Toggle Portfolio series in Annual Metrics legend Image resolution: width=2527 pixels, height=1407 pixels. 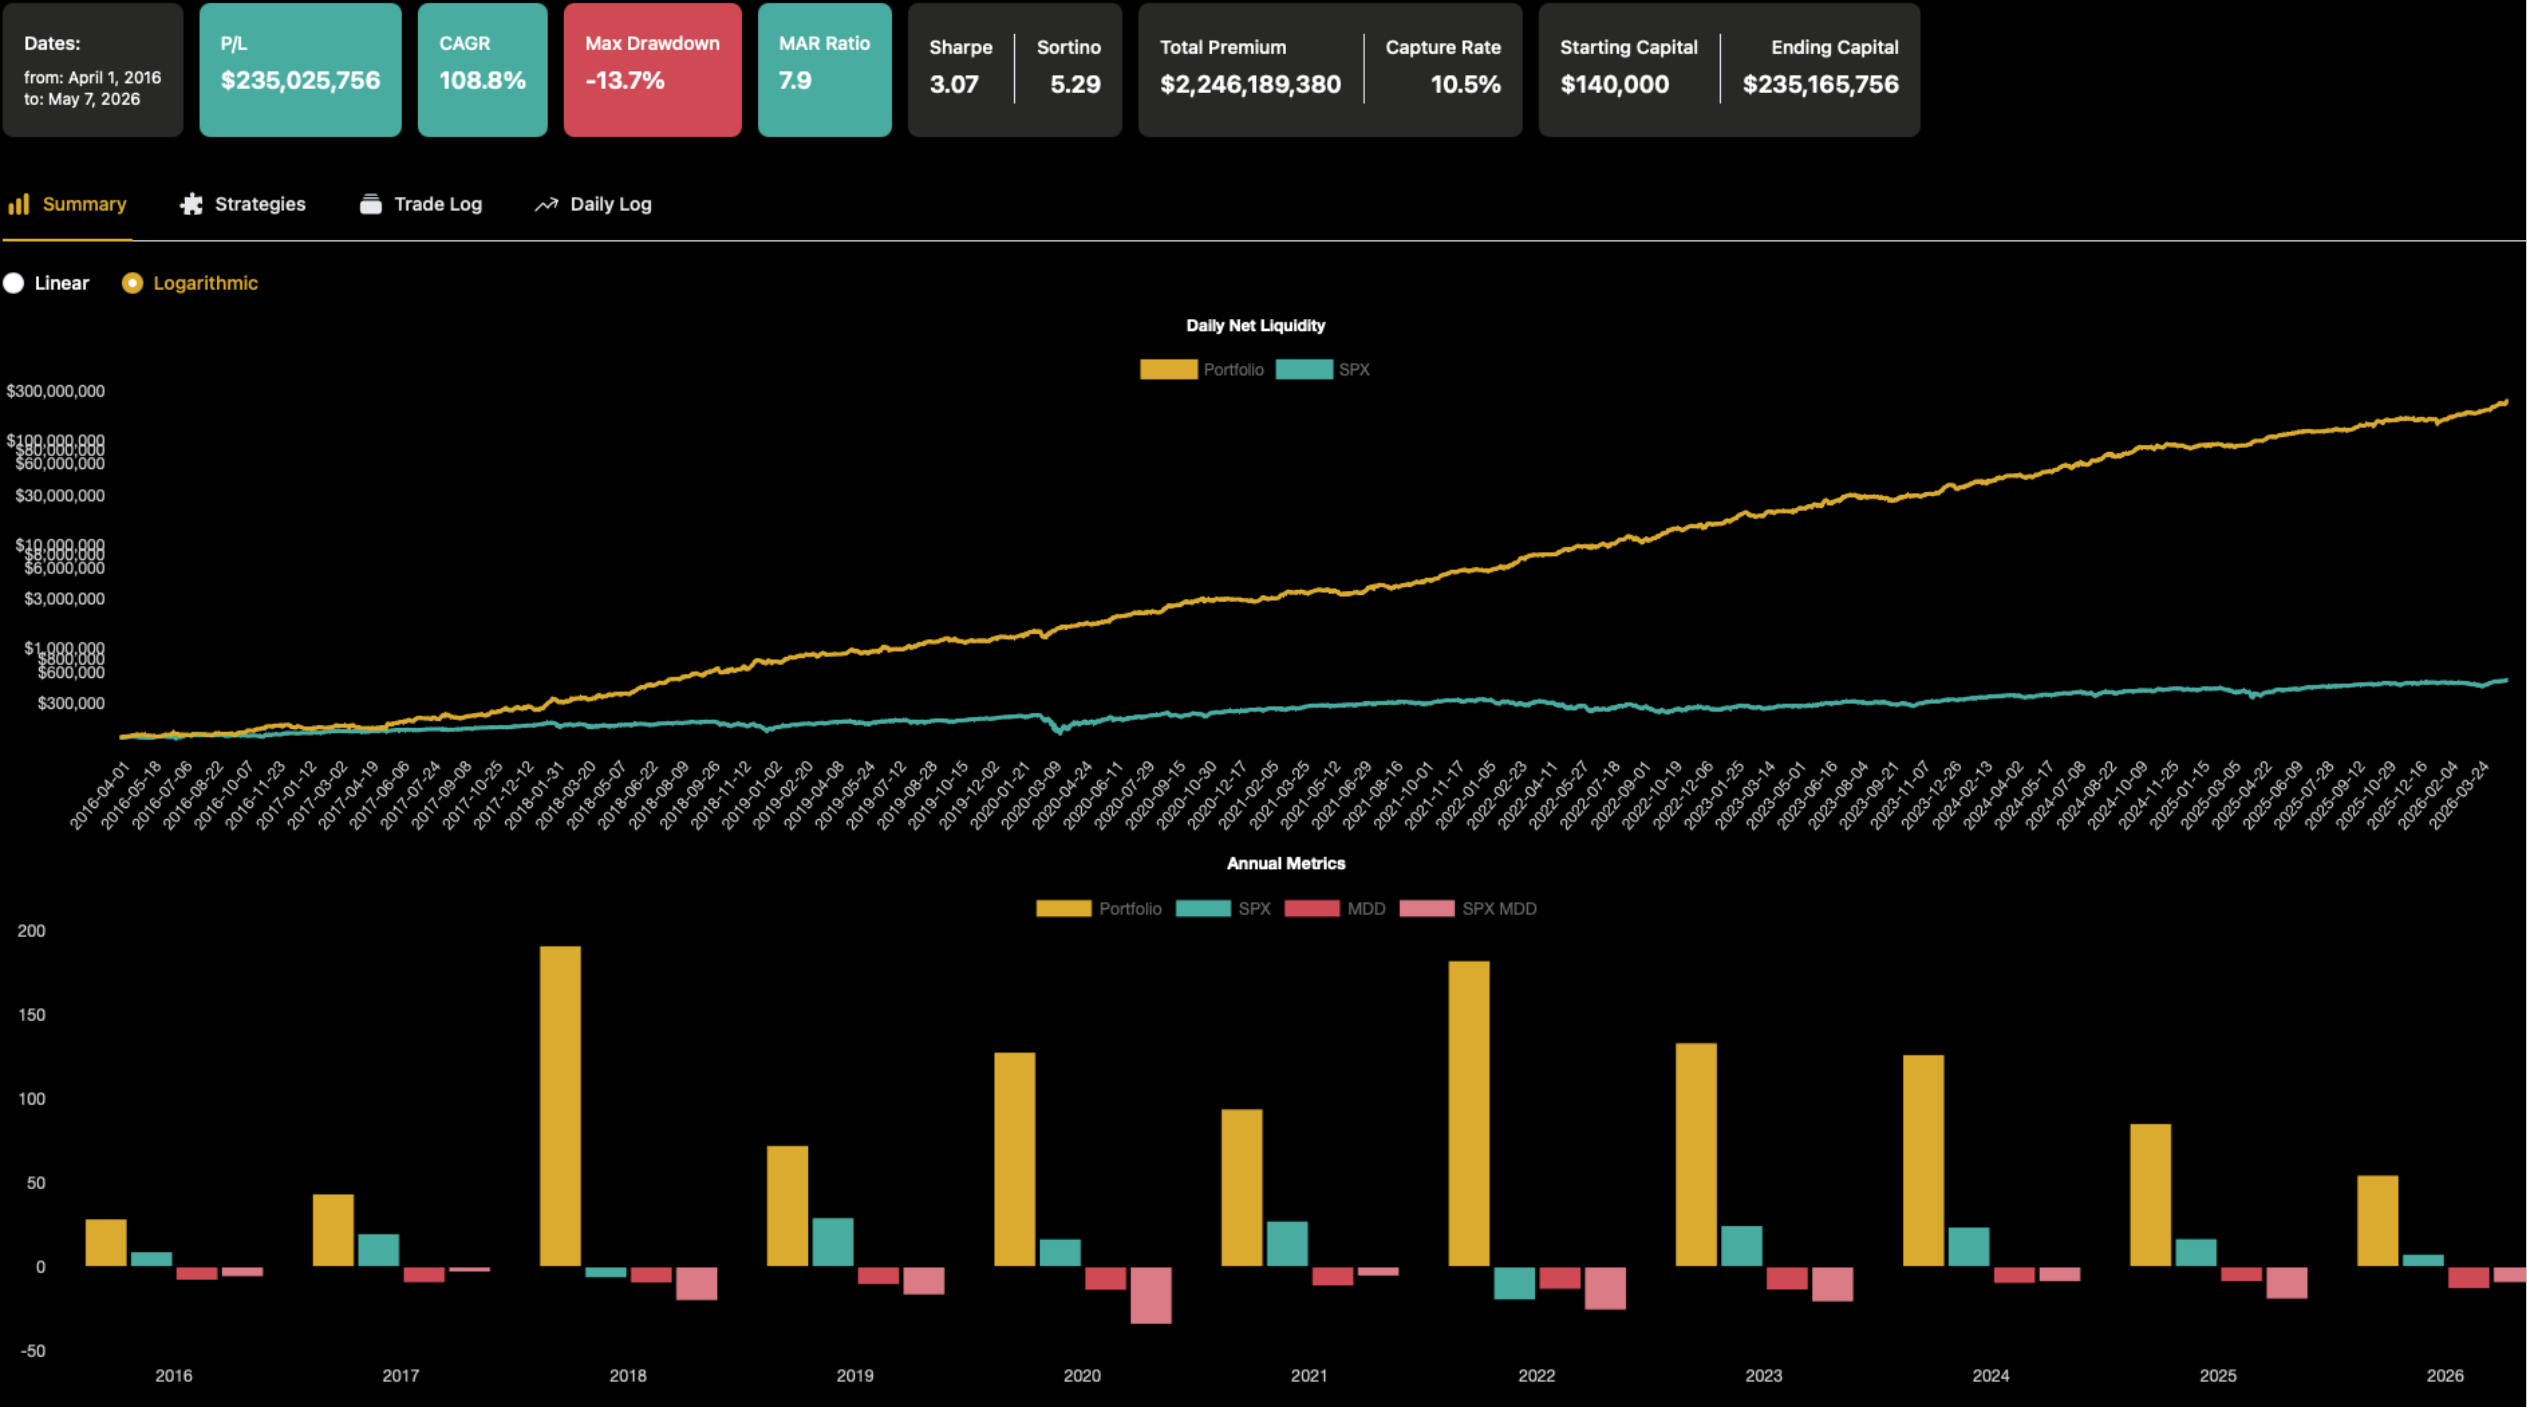[1098, 908]
